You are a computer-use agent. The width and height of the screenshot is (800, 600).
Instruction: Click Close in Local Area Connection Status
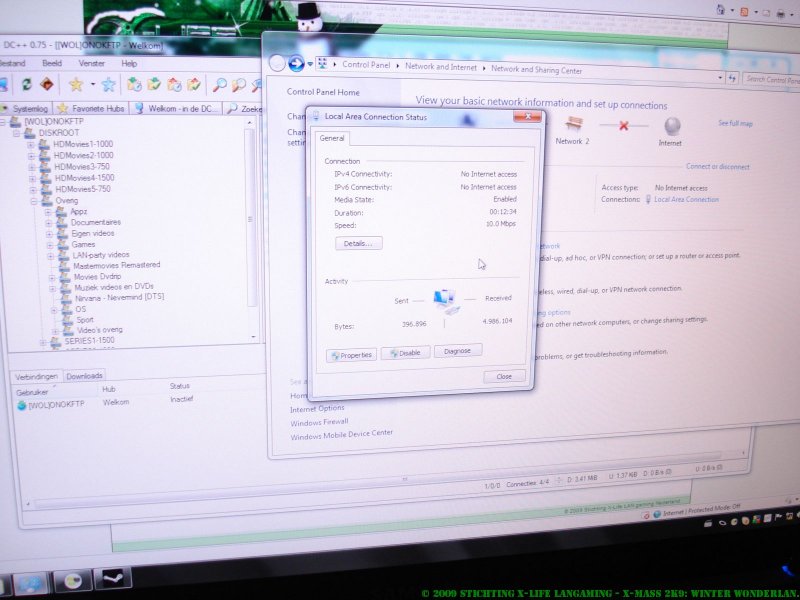504,377
